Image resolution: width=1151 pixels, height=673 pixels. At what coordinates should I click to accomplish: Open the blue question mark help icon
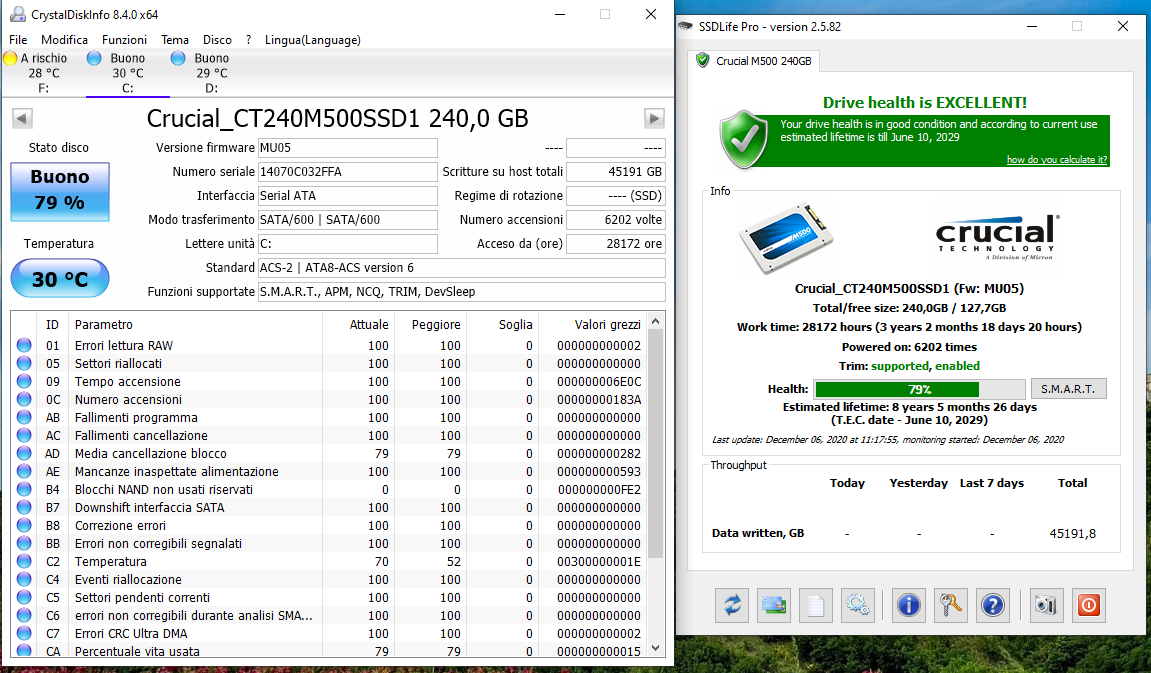(x=992, y=605)
